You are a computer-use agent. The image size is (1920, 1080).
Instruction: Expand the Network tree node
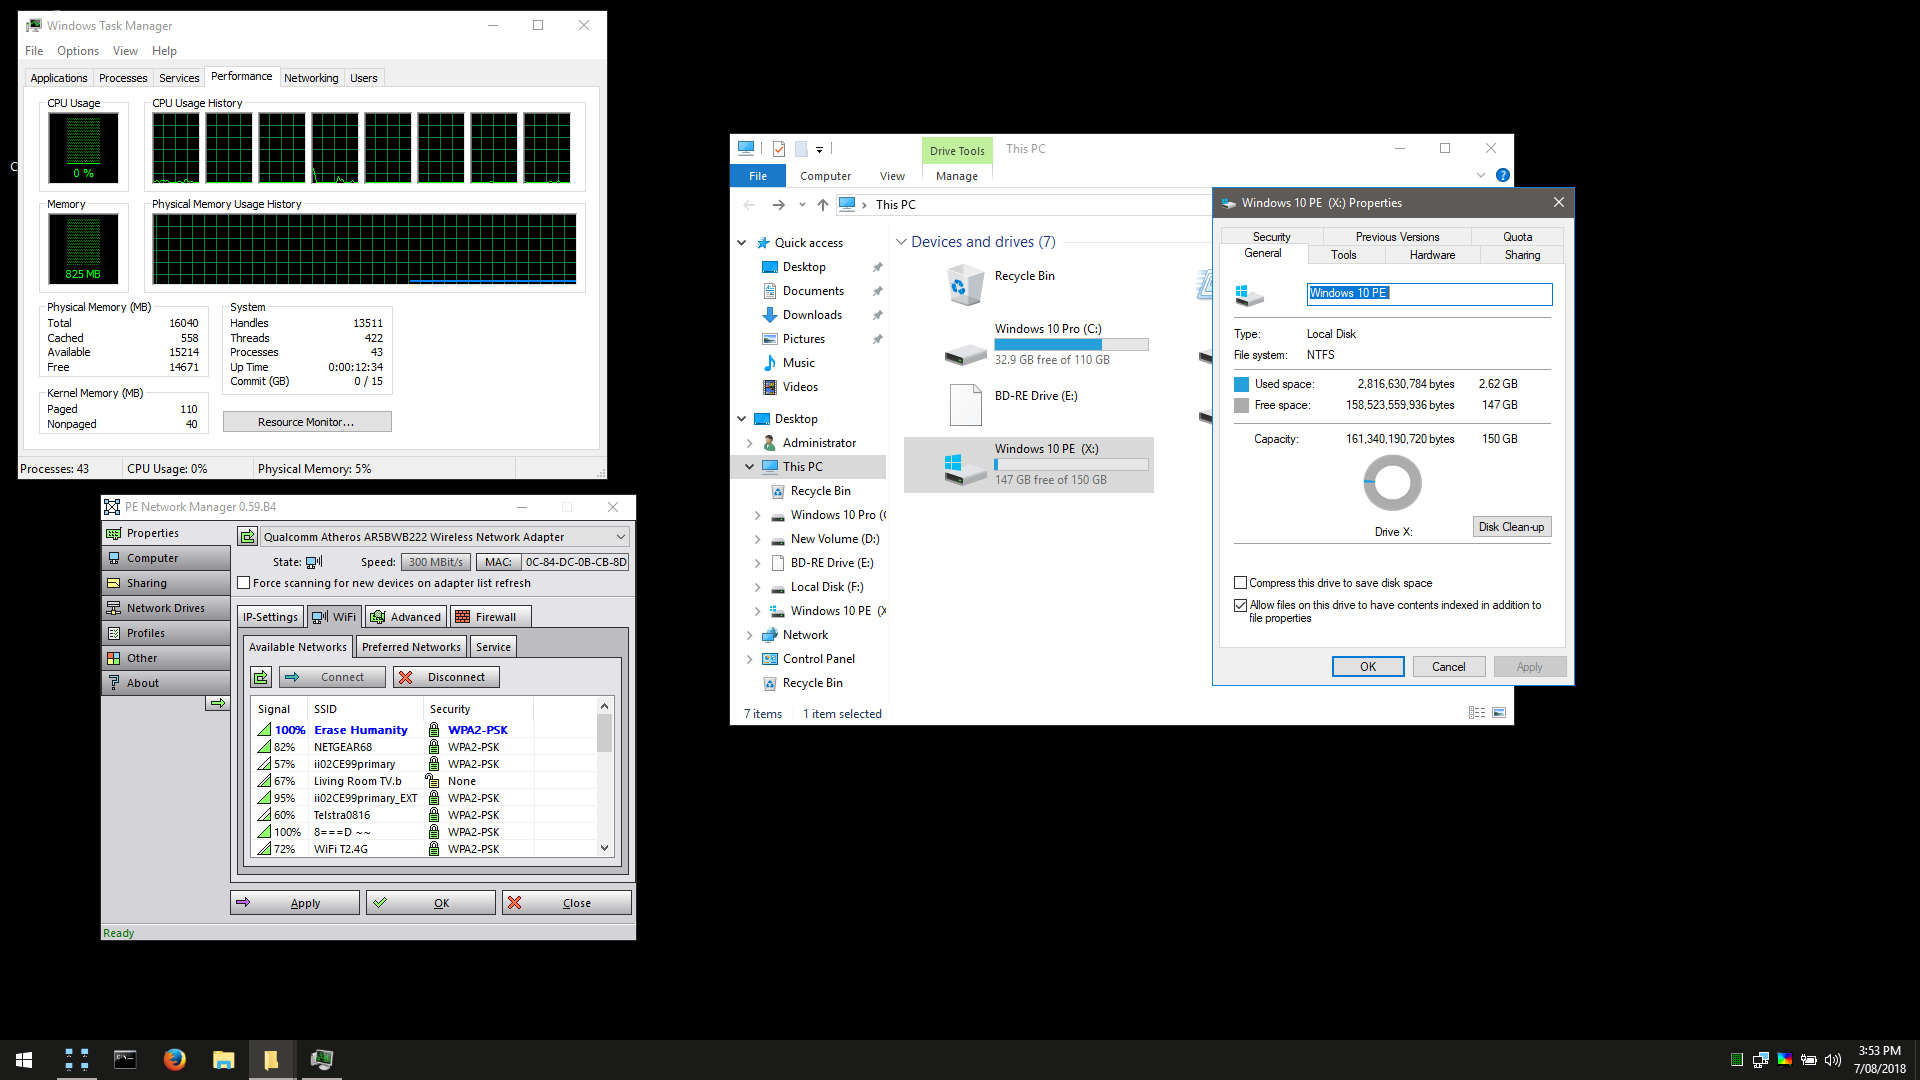(x=749, y=635)
